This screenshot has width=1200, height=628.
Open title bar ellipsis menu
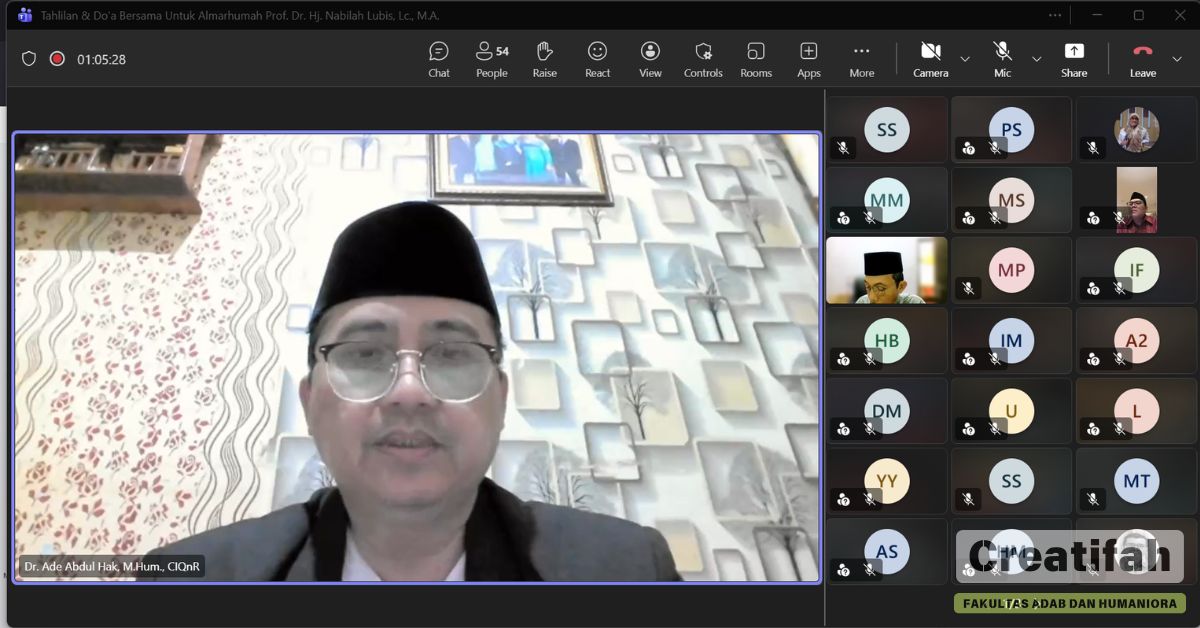pos(1055,15)
